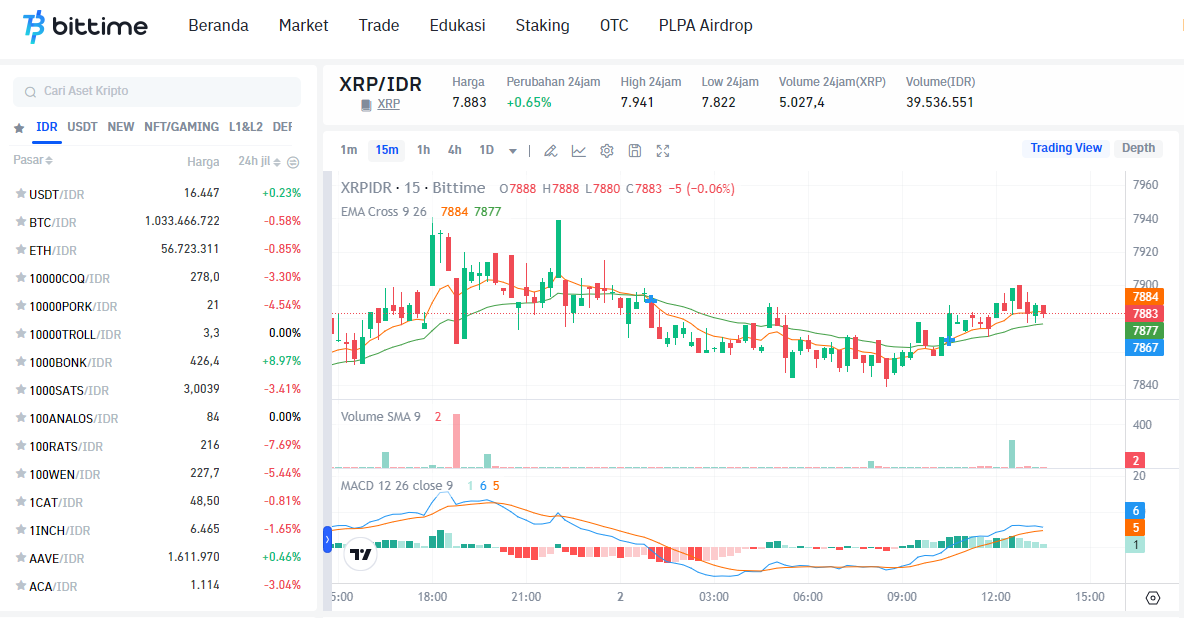
Task: Favorite the ETH/IDR pair star
Action: (20, 249)
